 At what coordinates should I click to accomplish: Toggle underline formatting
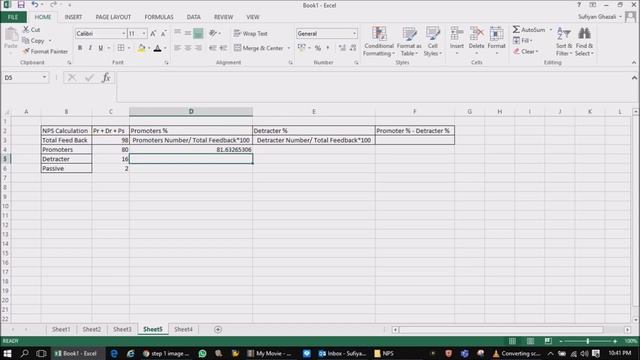tap(100, 48)
